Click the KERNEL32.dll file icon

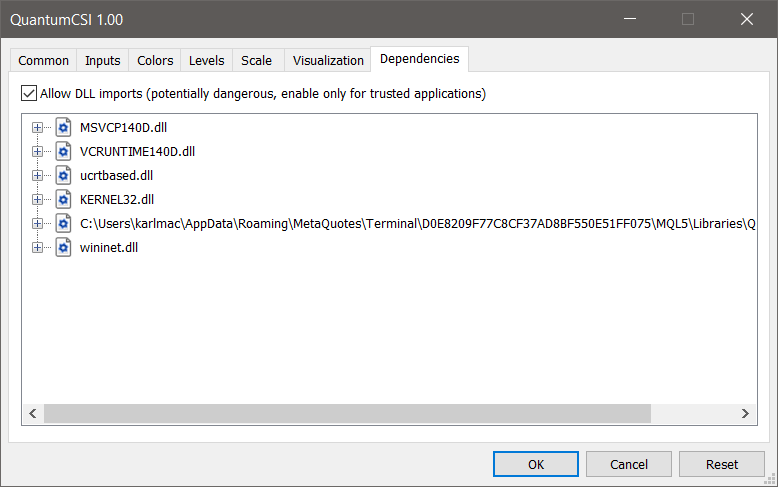pyautogui.click(x=63, y=200)
